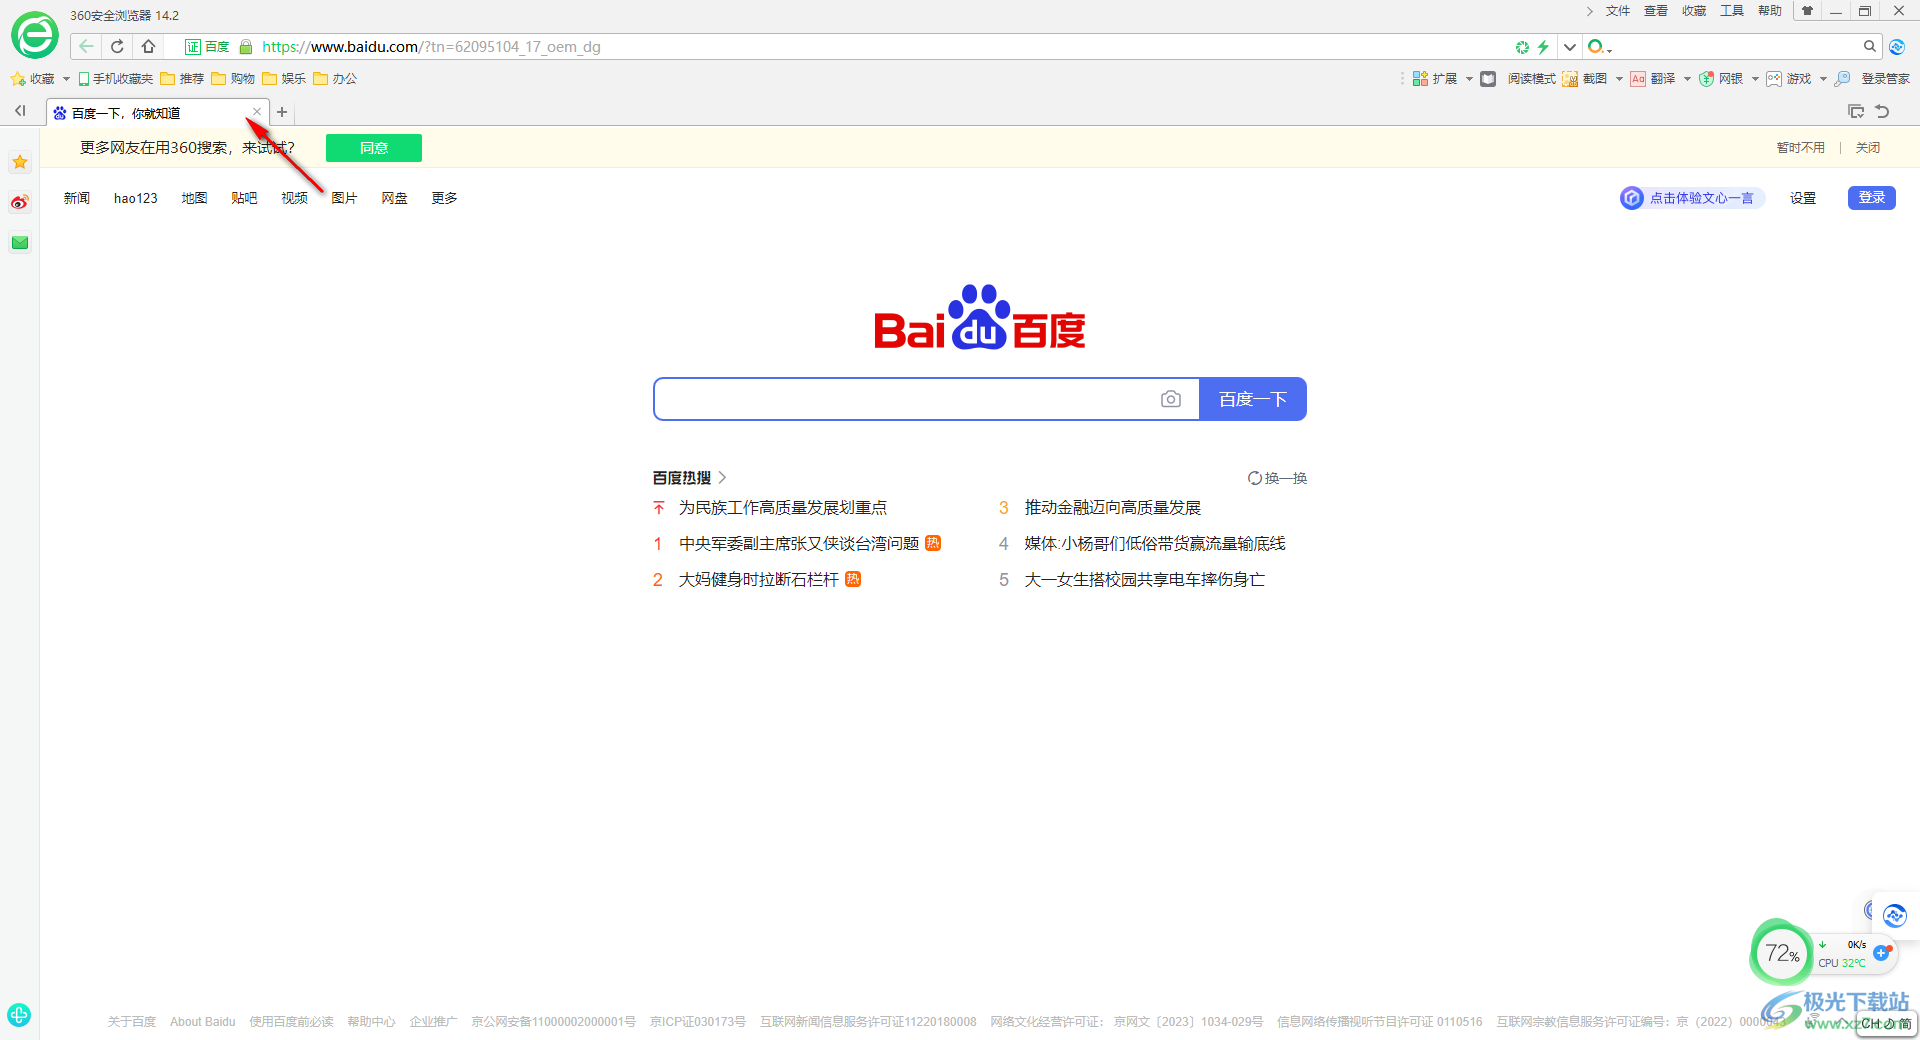This screenshot has height=1040, width=1920.
Task: Open the favorites star in sidebar
Action: (20, 162)
